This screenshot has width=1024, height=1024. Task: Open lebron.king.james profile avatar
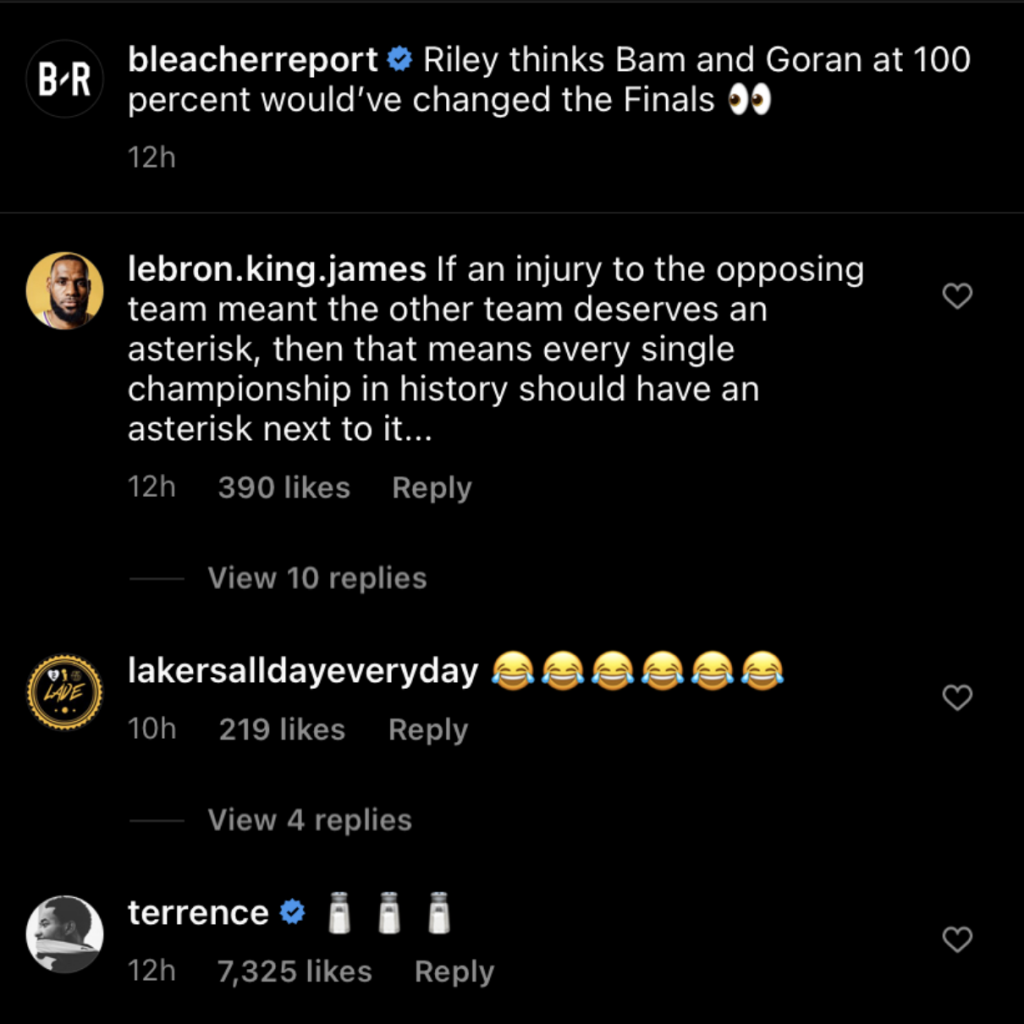64,291
